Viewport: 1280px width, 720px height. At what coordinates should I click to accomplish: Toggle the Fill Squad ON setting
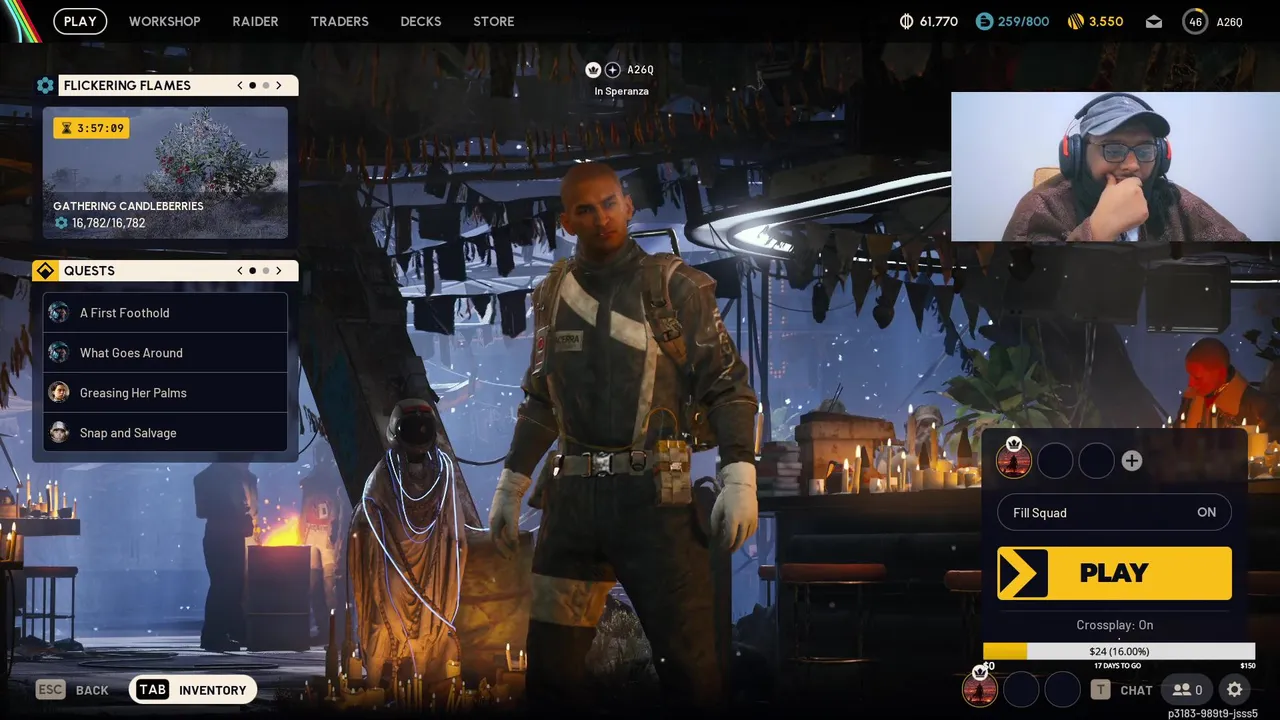point(1114,513)
